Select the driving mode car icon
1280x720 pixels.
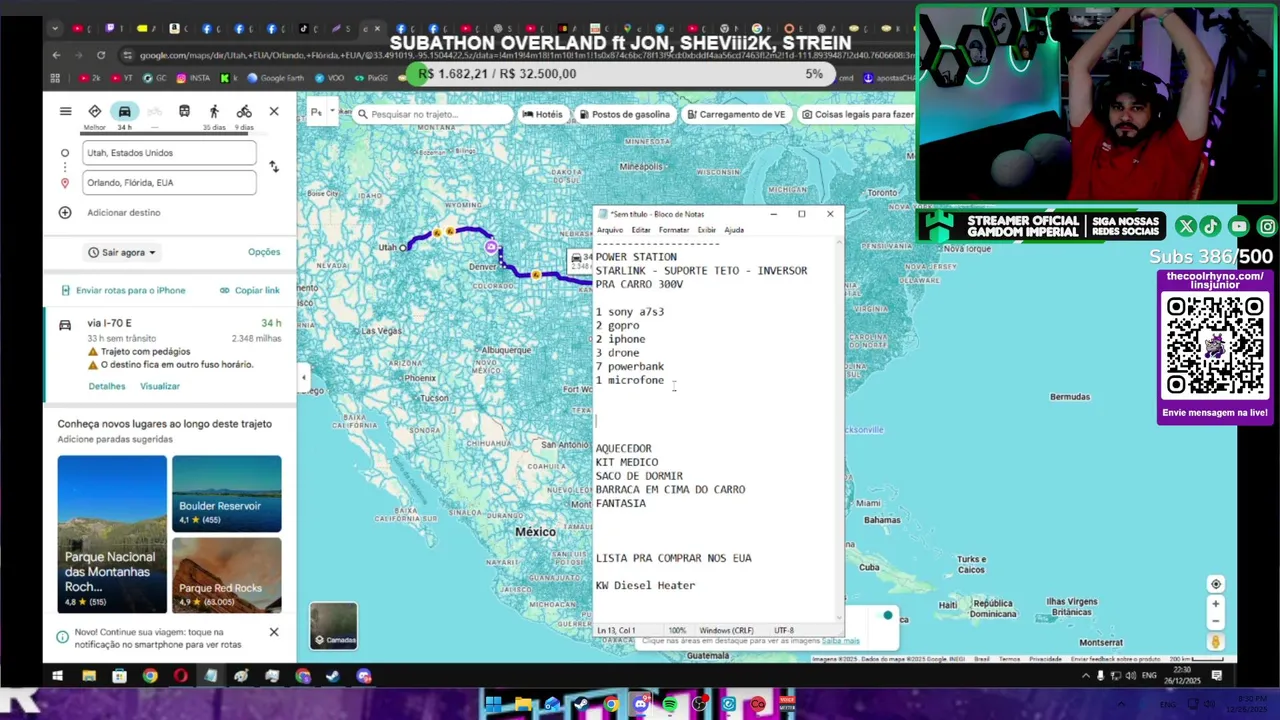click(124, 112)
